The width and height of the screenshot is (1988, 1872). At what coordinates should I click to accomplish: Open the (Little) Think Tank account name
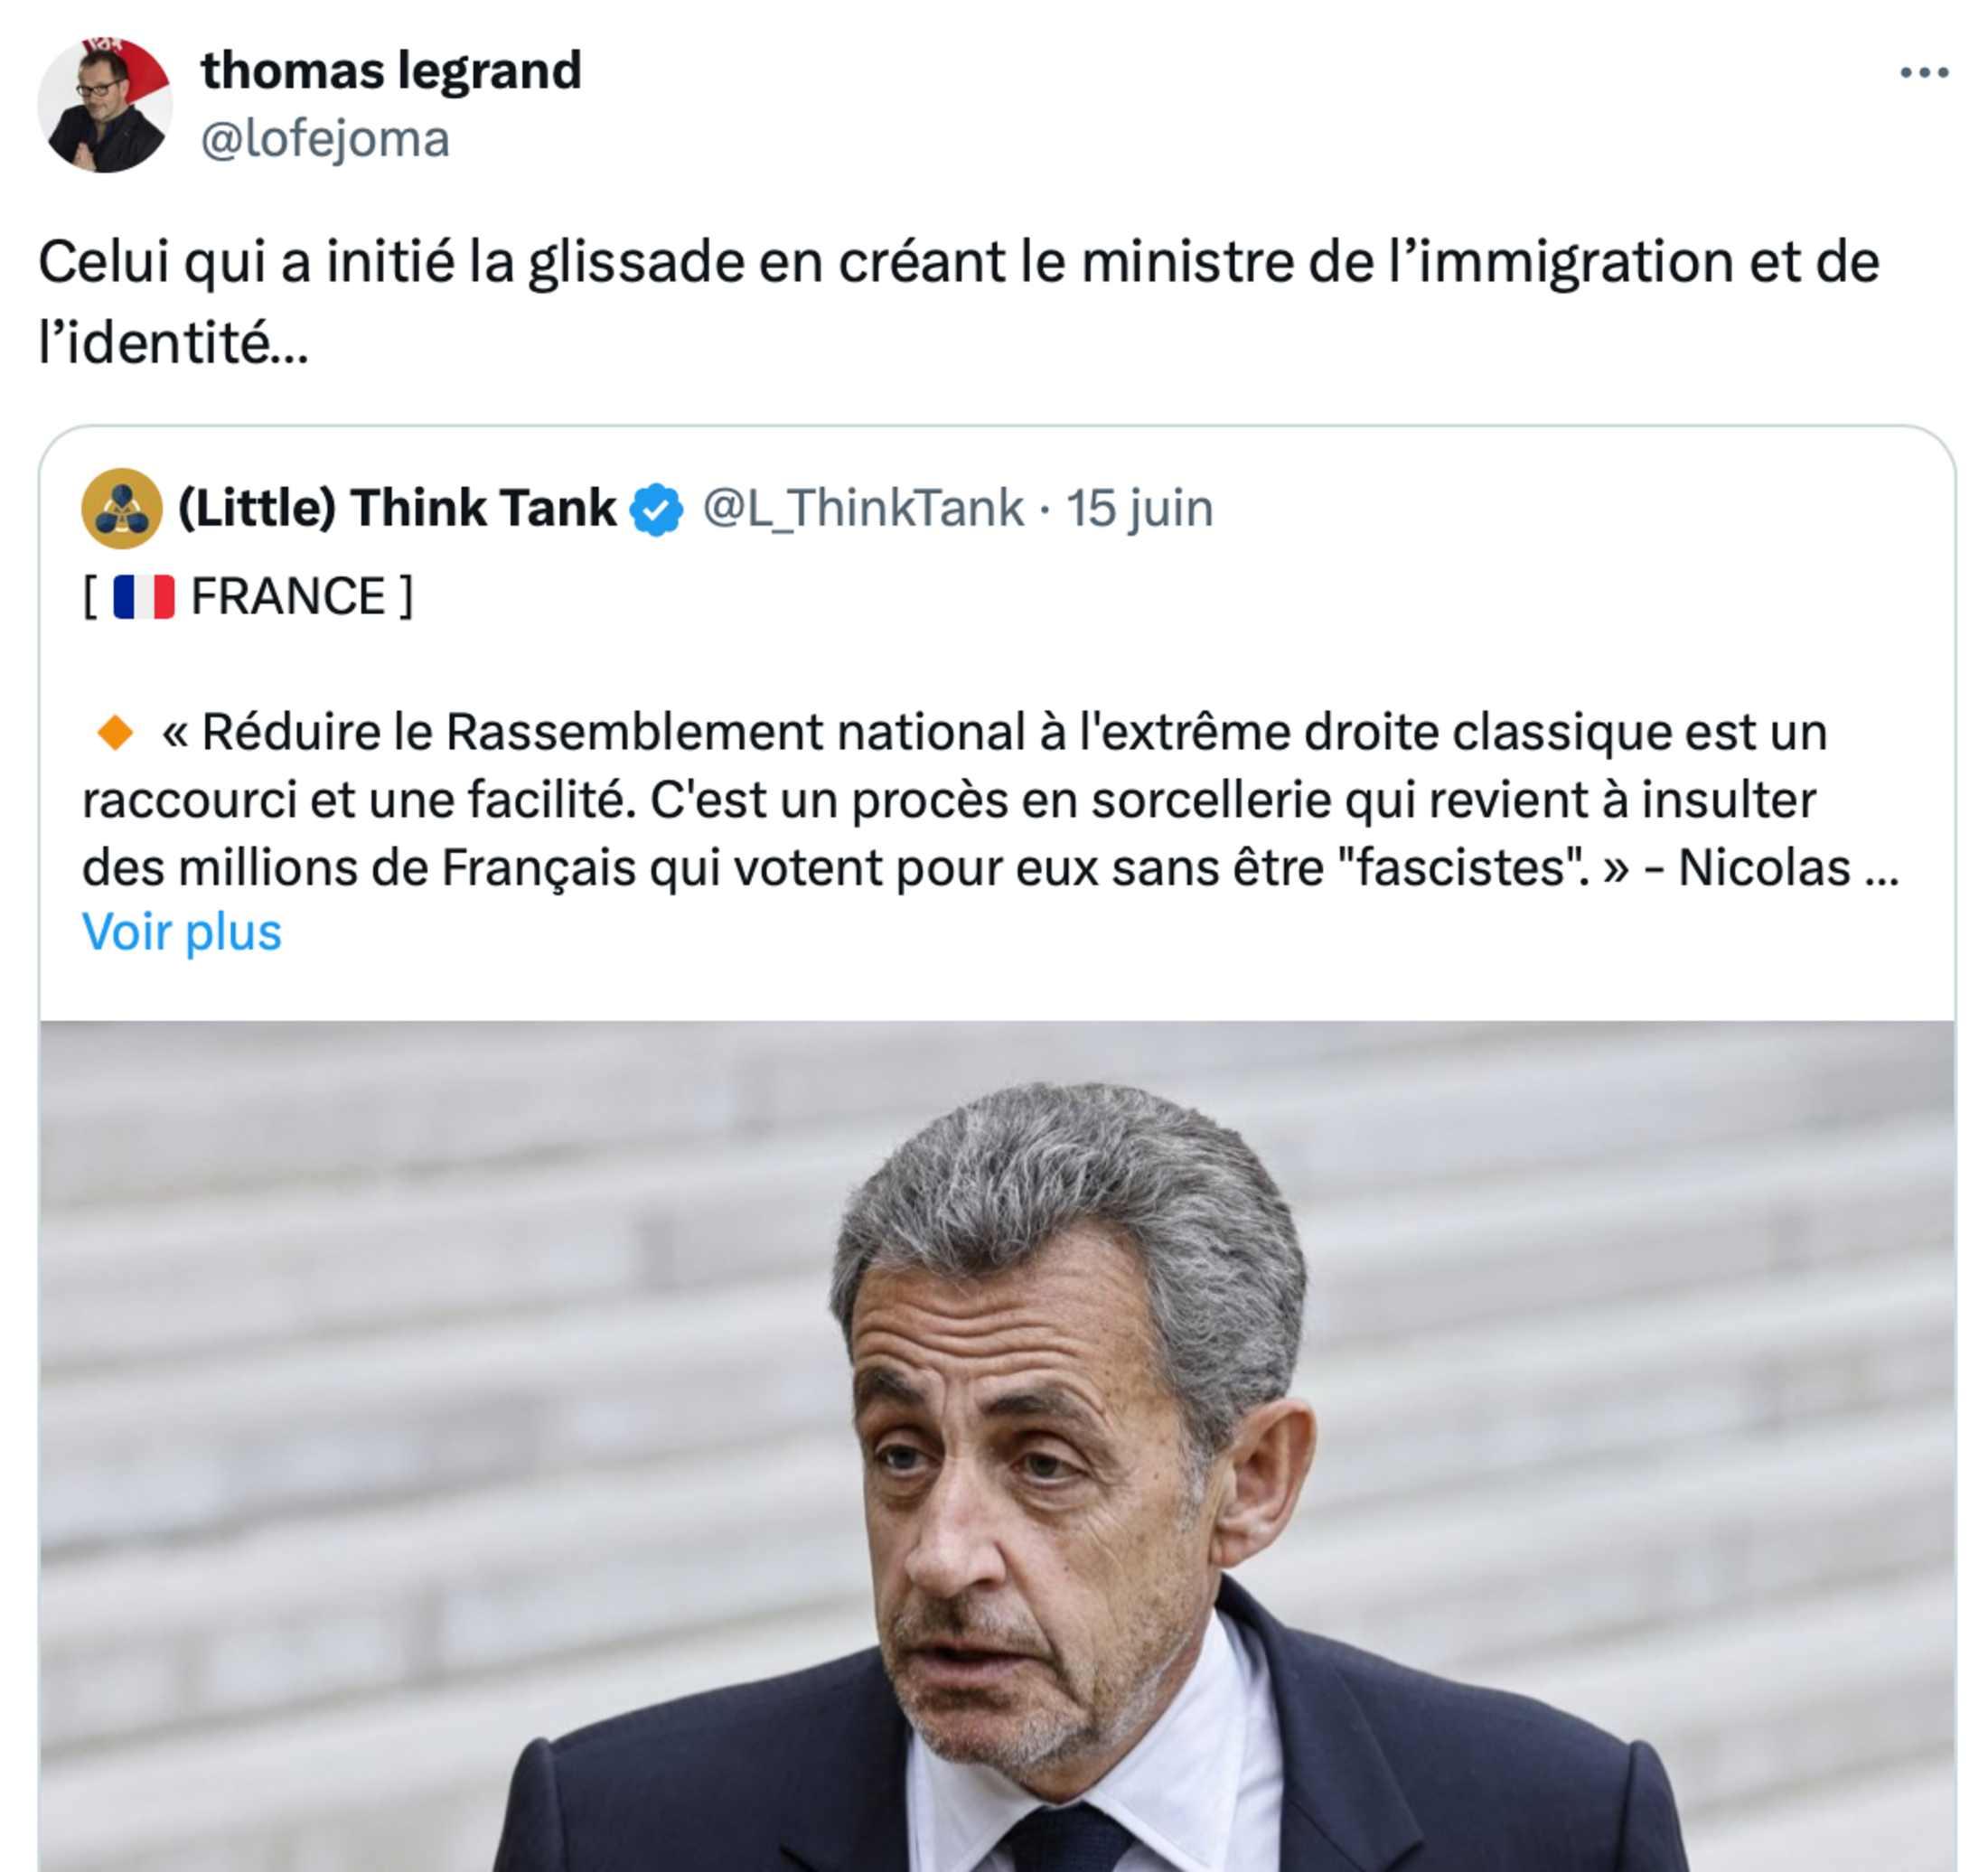[x=397, y=507]
